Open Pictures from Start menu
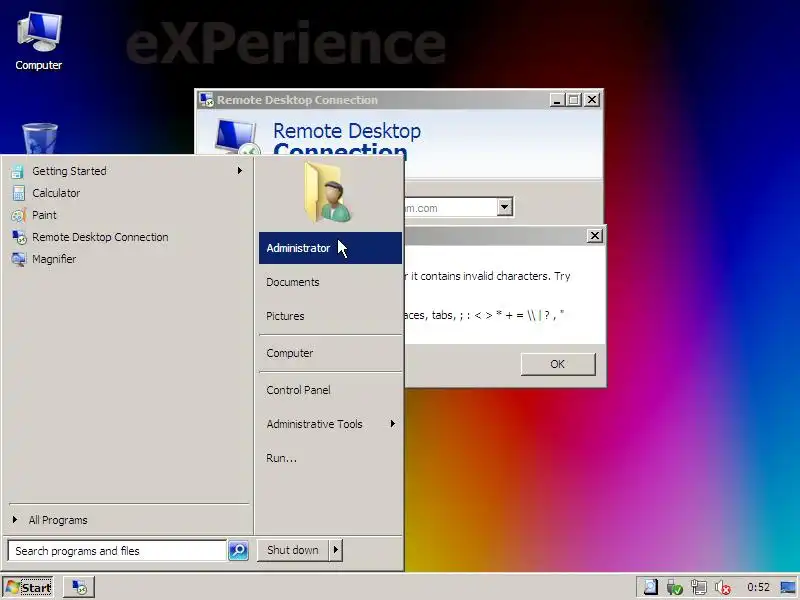The image size is (800, 600). 330,316
